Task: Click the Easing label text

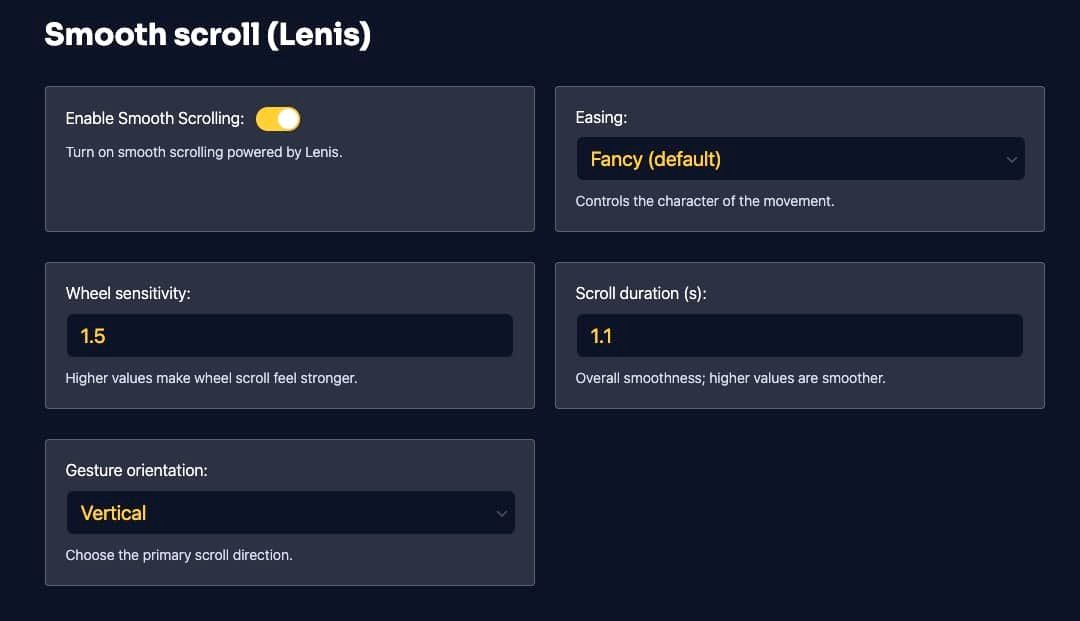Action: tap(600, 117)
